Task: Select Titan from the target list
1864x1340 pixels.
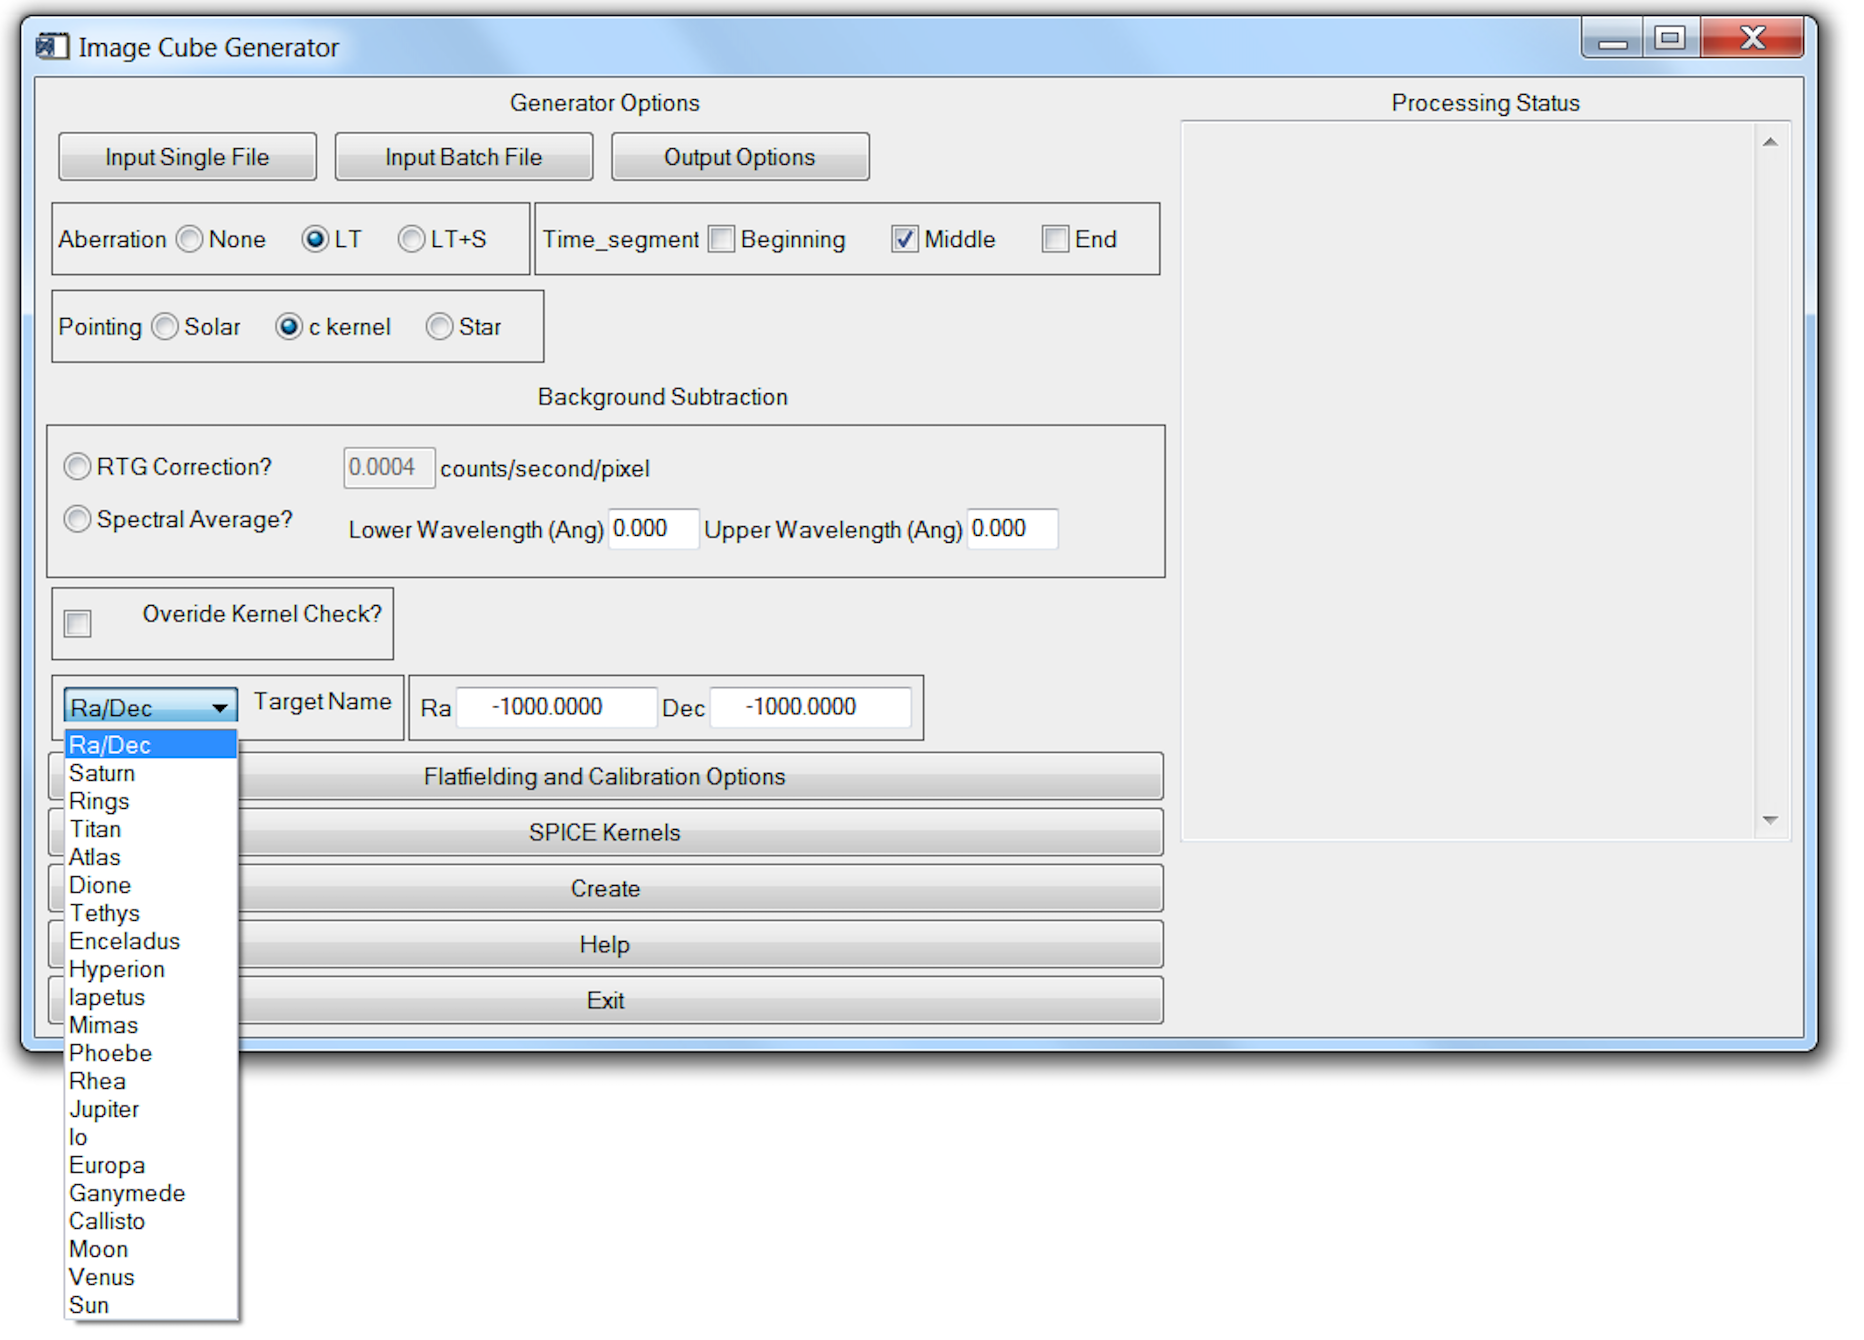Action: [x=96, y=829]
